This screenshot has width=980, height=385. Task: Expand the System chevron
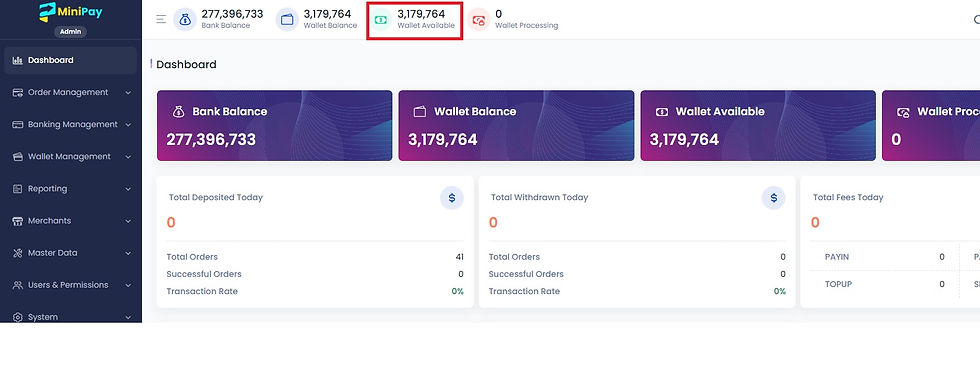tap(128, 318)
